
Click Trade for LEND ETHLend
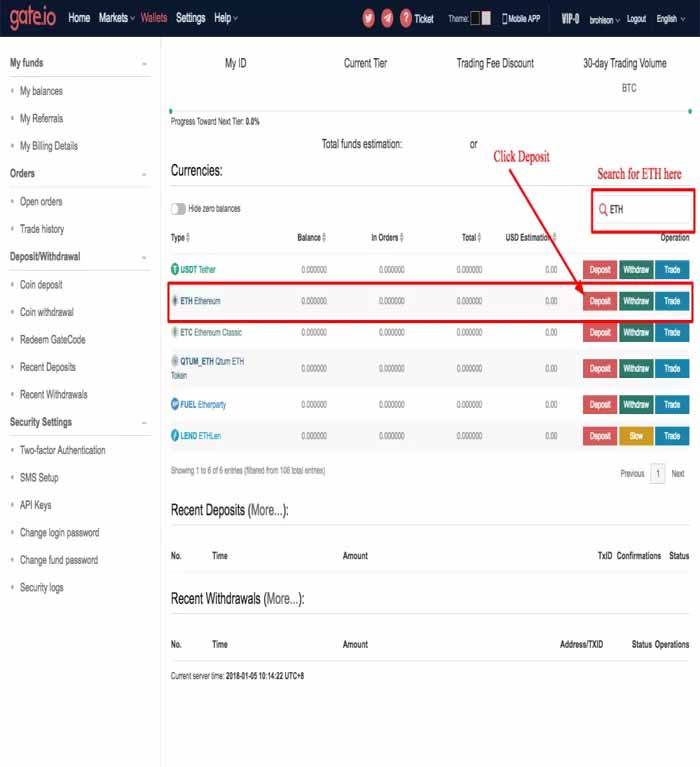coord(672,436)
